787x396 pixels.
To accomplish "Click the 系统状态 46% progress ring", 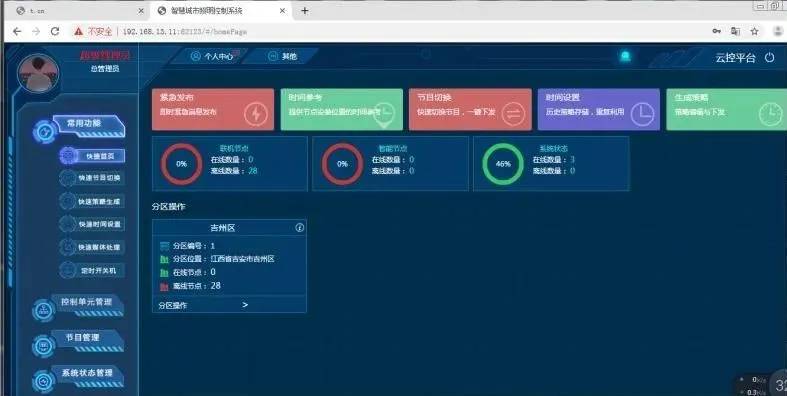I will point(503,164).
